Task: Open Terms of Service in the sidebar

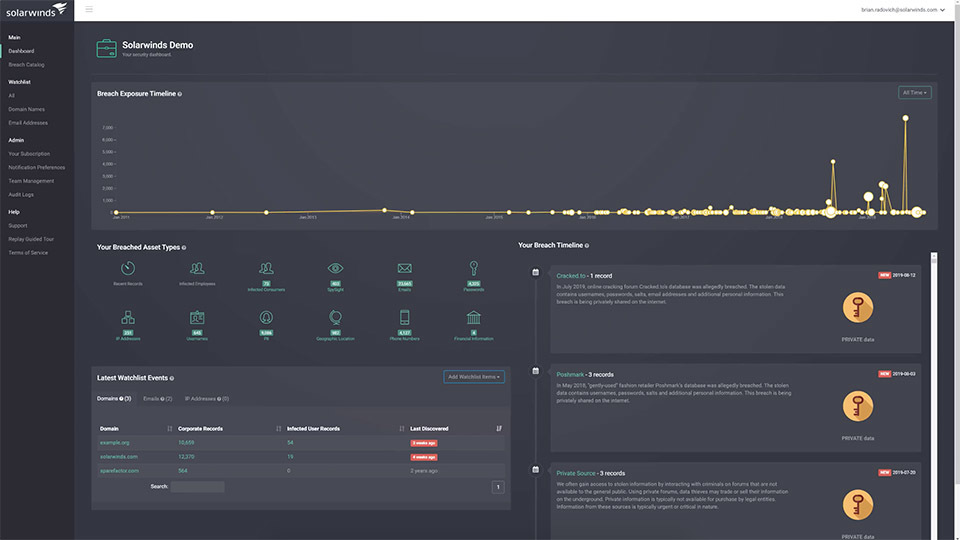Action: (28, 253)
